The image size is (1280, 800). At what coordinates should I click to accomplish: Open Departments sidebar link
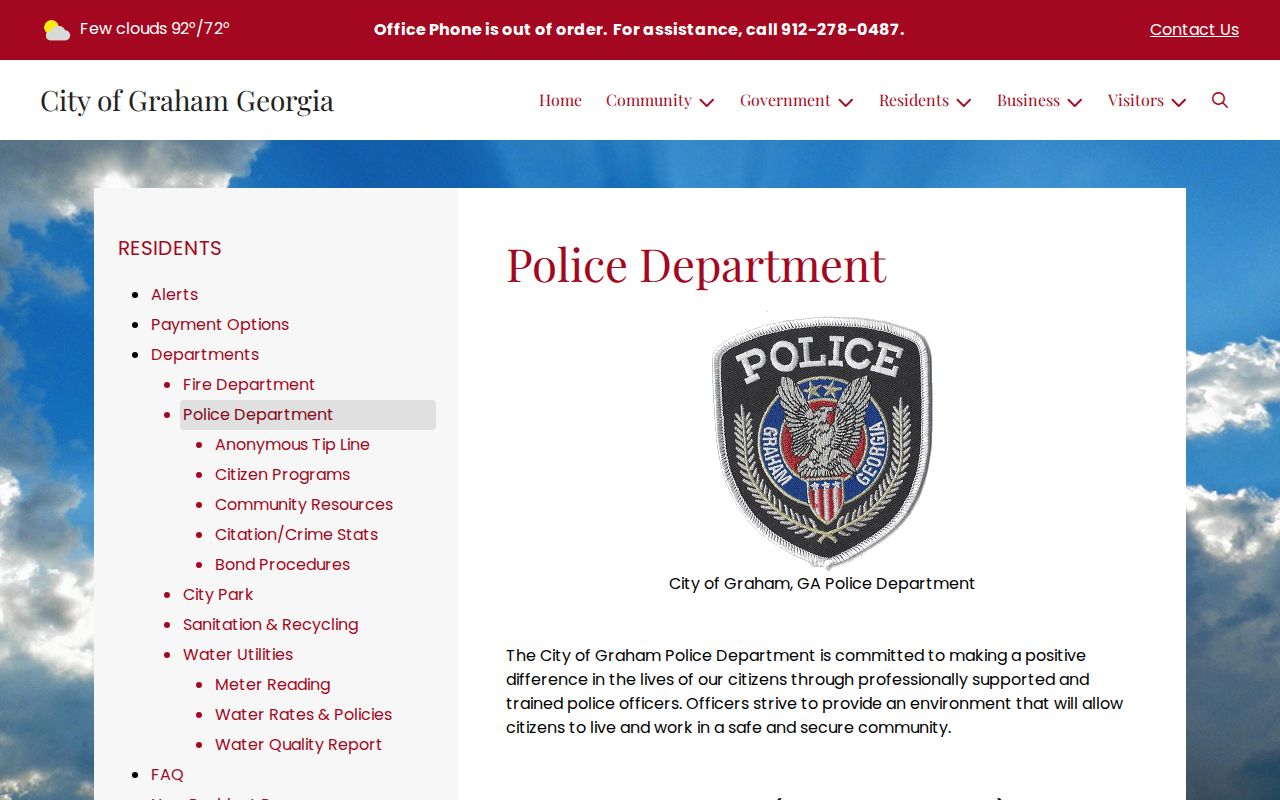tap(205, 354)
